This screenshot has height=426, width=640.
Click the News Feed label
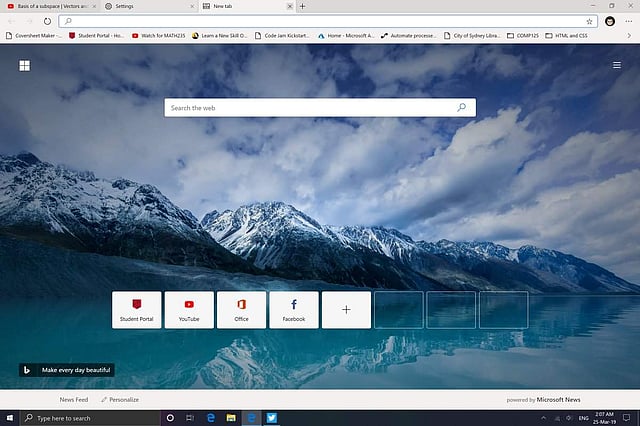[74, 399]
